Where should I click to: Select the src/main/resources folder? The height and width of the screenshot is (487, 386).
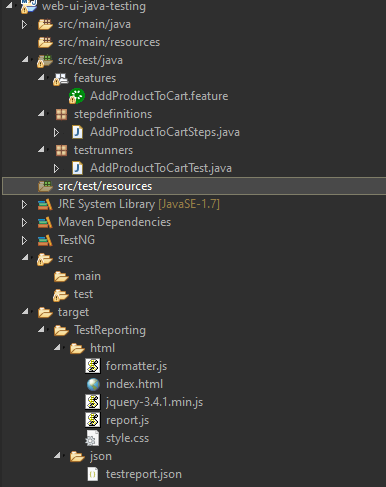pos(109,42)
